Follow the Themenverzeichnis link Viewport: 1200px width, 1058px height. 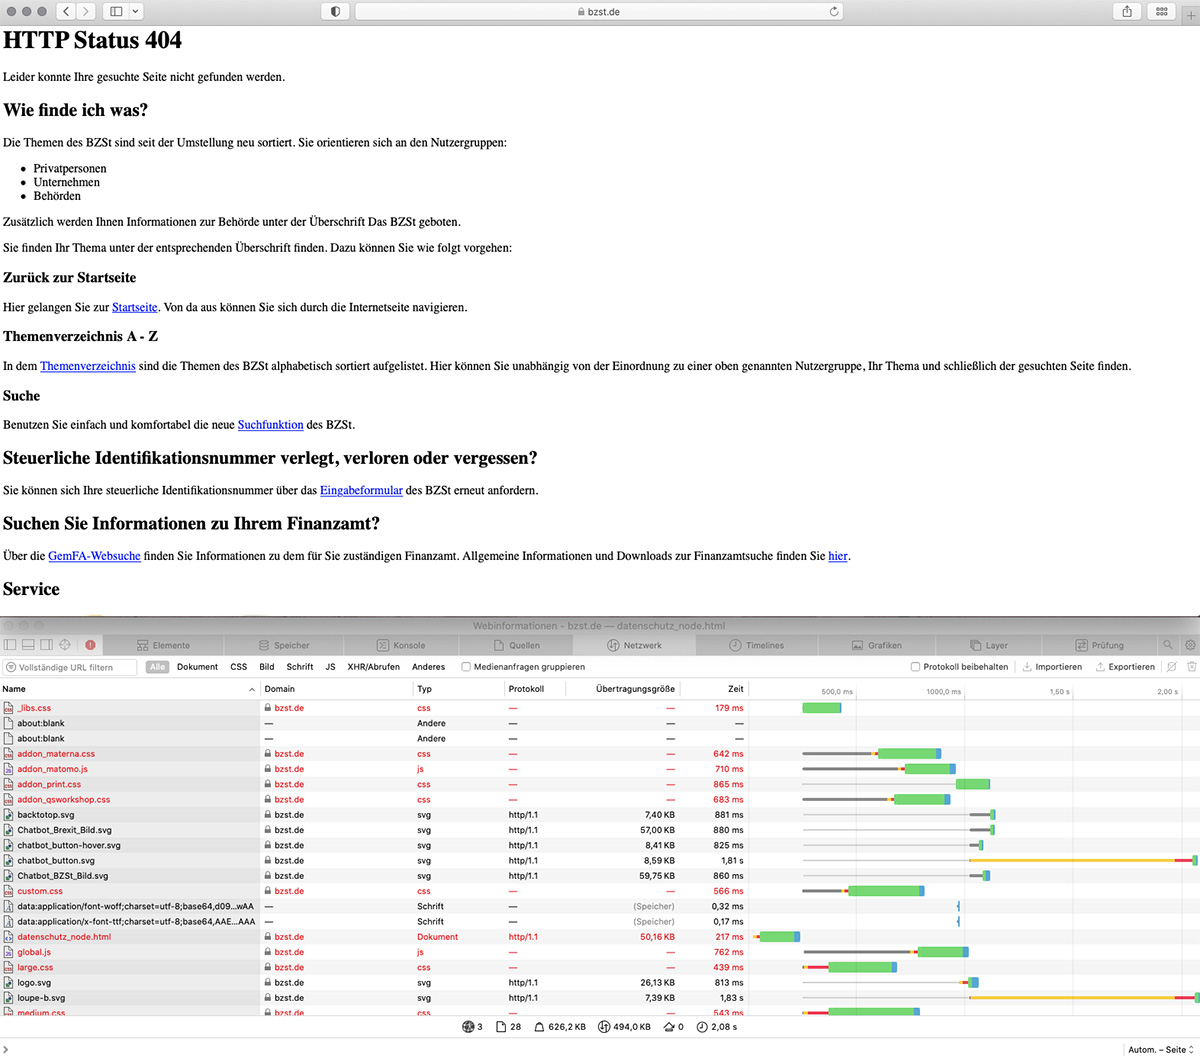[x=87, y=366]
